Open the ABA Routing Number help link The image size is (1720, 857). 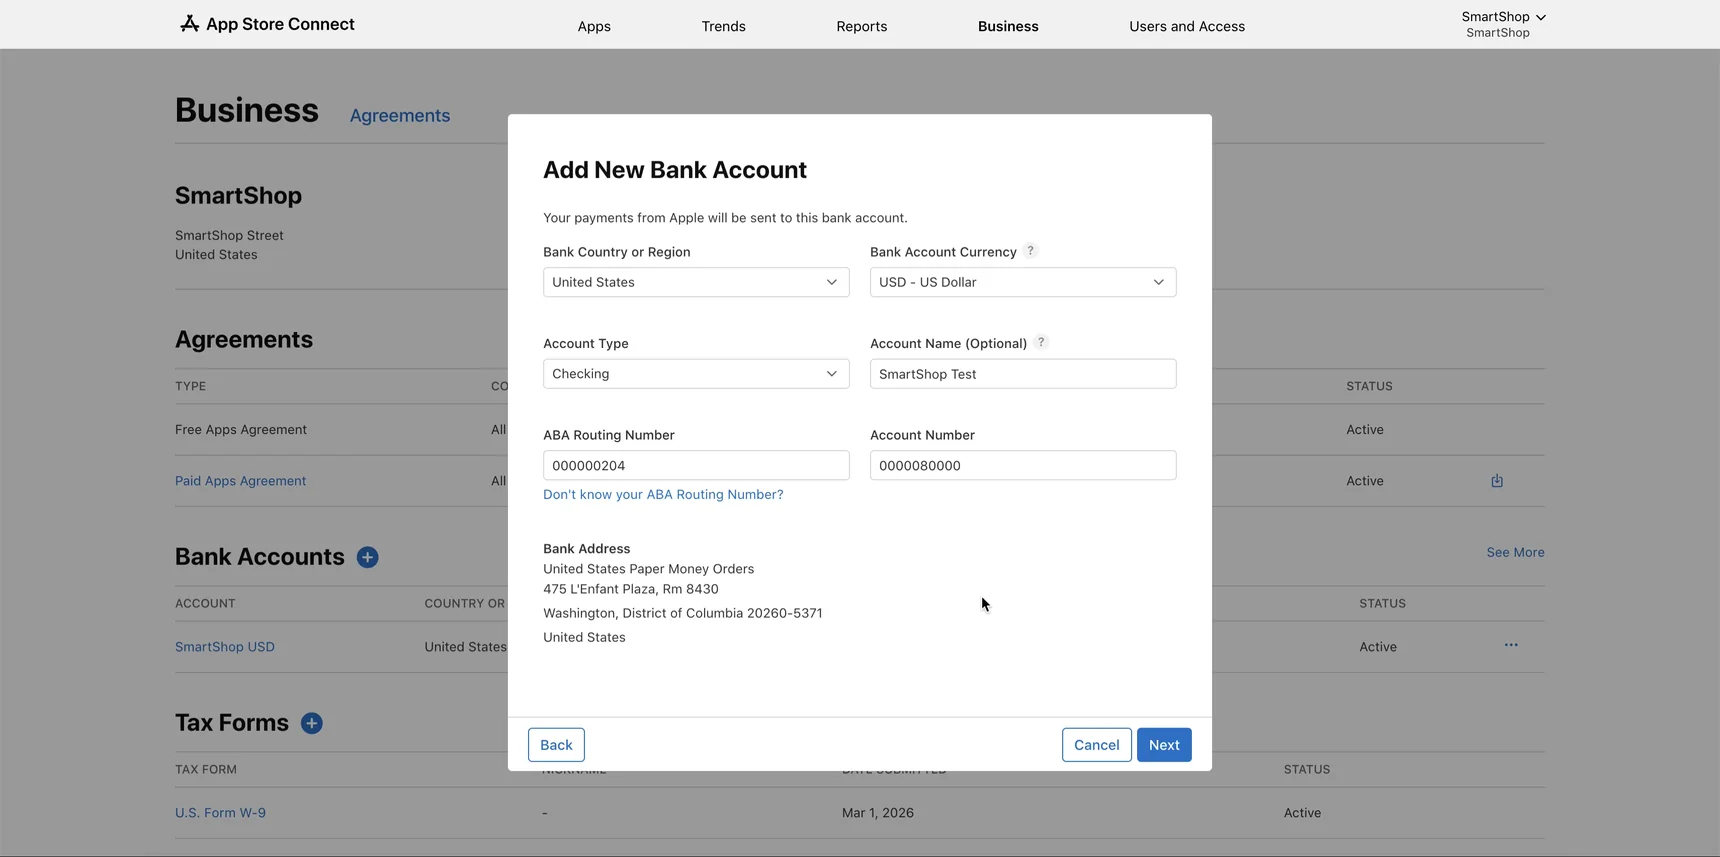[x=663, y=495]
